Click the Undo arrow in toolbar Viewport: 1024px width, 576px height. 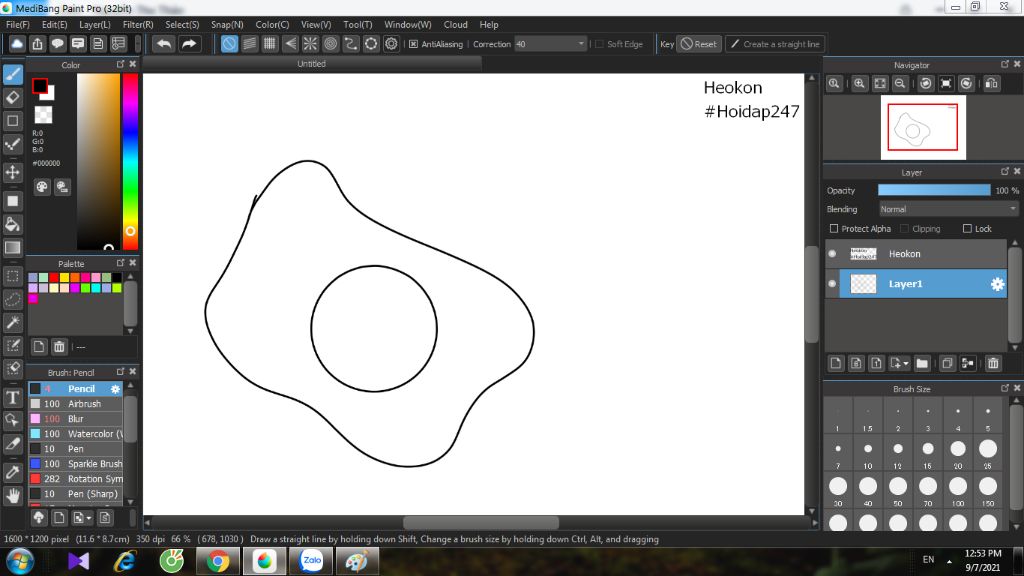(x=163, y=44)
